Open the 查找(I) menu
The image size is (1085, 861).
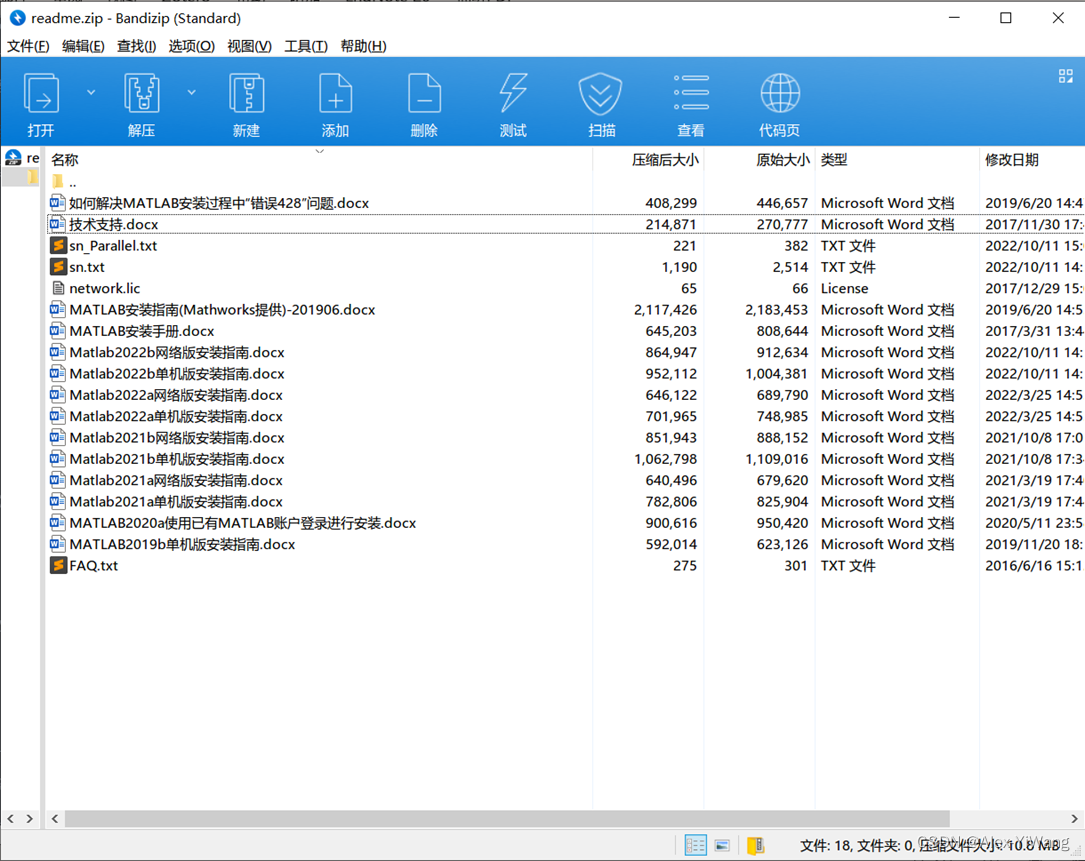coord(136,46)
